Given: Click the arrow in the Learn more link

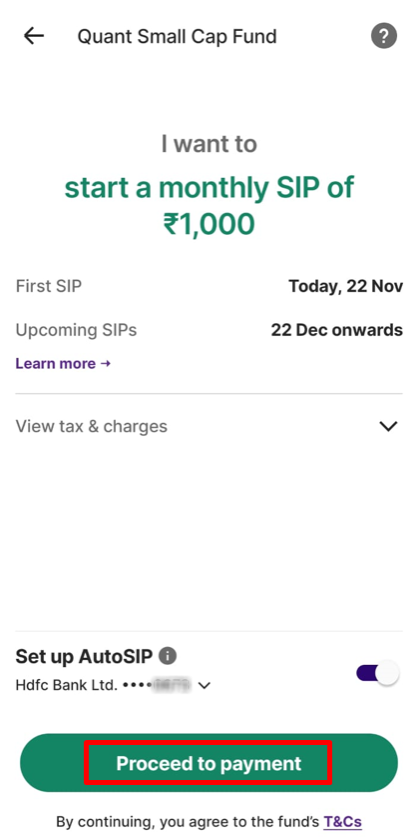Looking at the screenshot, I should [x=106, y=363].
